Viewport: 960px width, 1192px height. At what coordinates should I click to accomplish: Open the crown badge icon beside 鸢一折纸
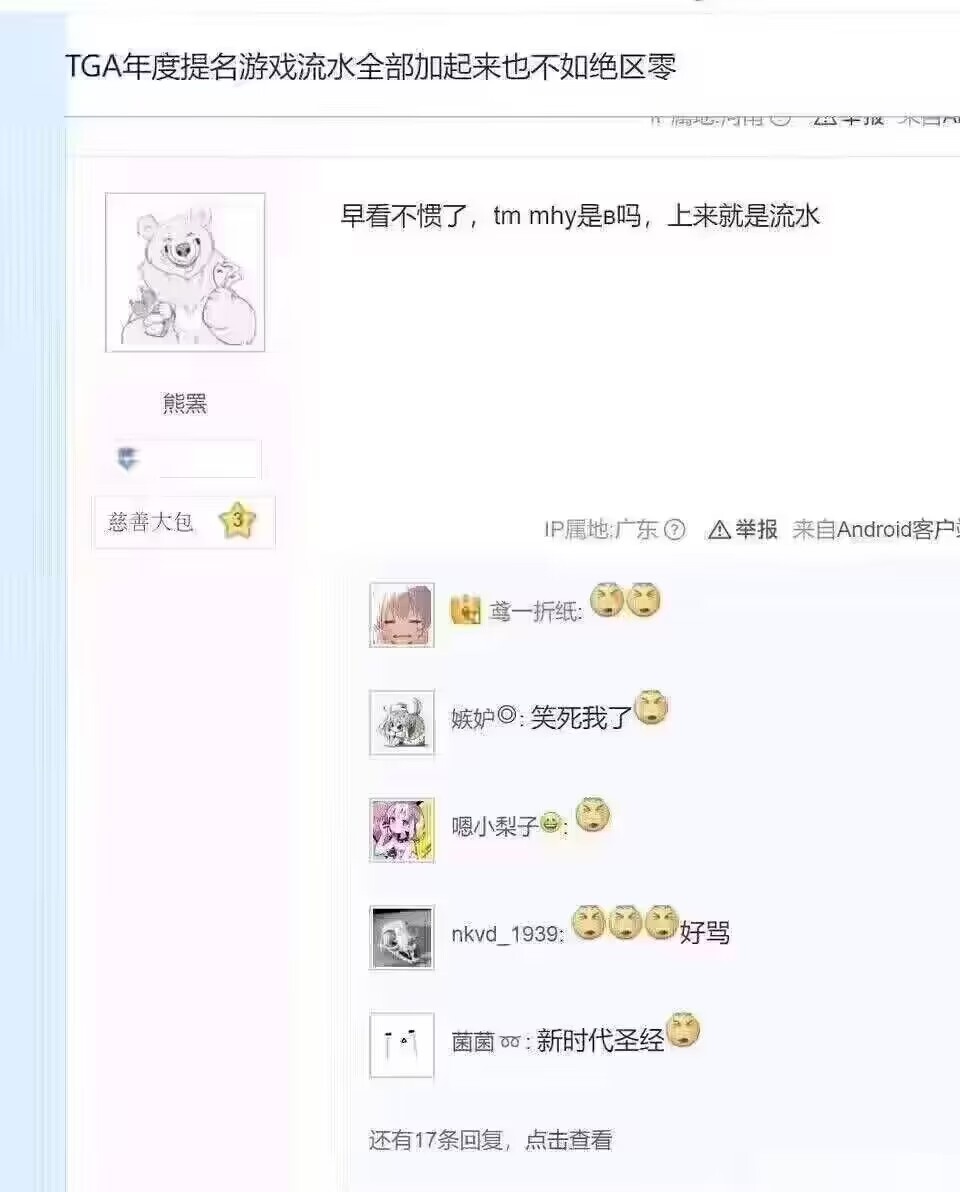point(465,610)
